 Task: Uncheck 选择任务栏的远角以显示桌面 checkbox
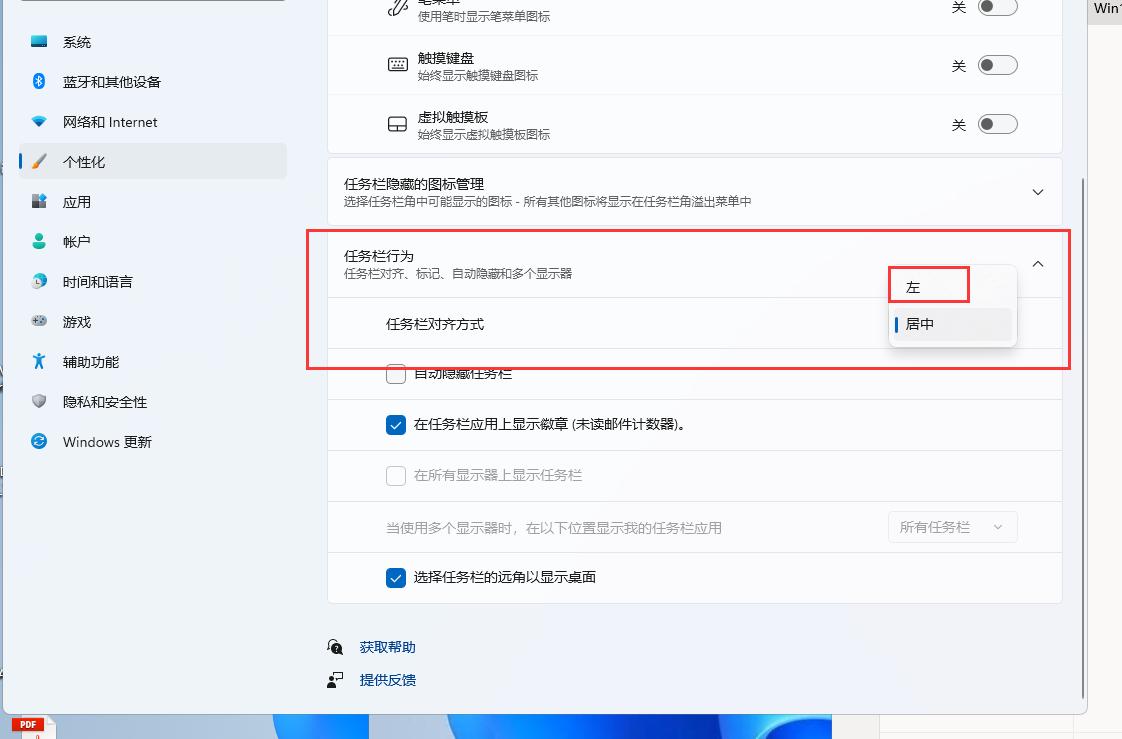point(396,577)
